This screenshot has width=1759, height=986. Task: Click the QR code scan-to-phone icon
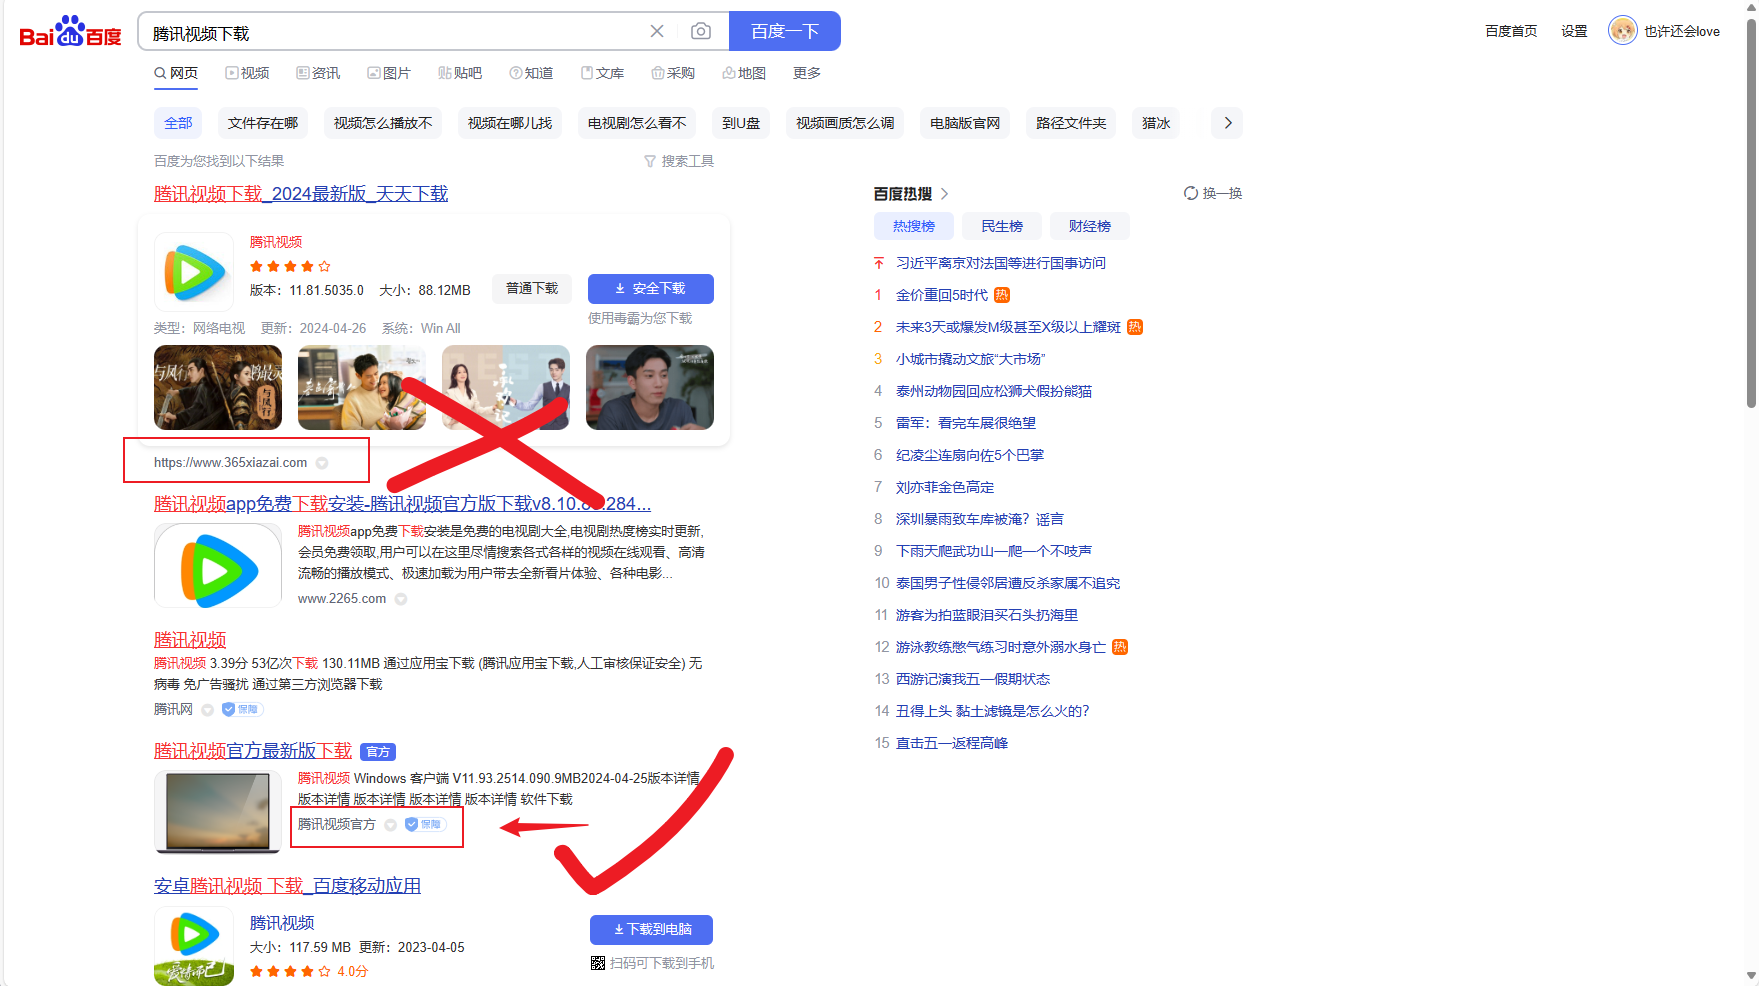[598, 963]
